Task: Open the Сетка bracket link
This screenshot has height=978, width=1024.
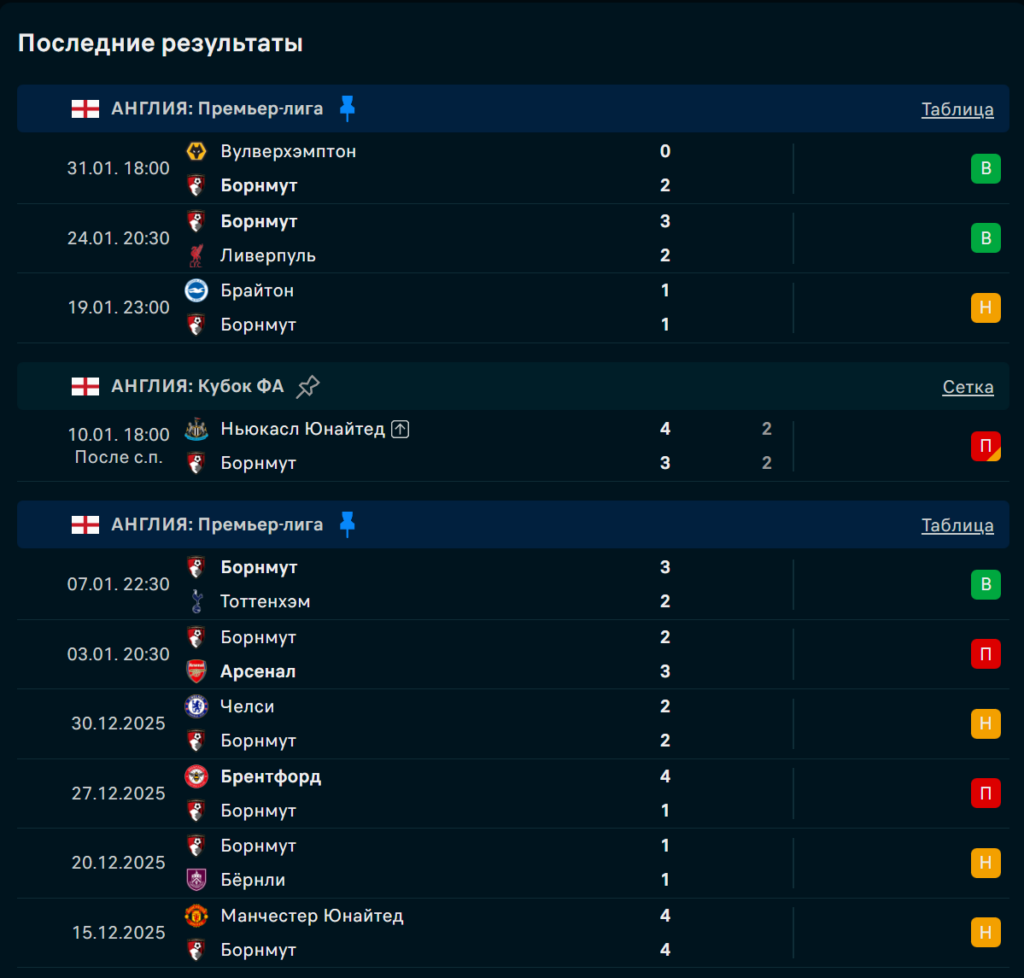Action: 967,387
